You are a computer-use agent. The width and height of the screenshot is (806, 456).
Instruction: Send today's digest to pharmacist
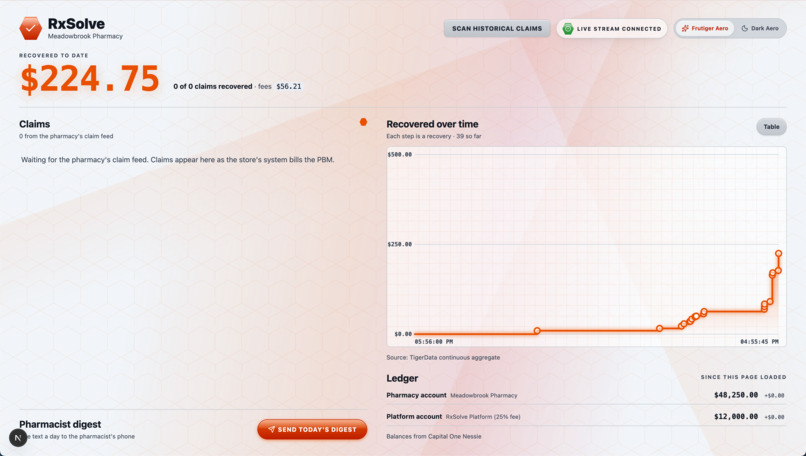(x=312, y=429)
